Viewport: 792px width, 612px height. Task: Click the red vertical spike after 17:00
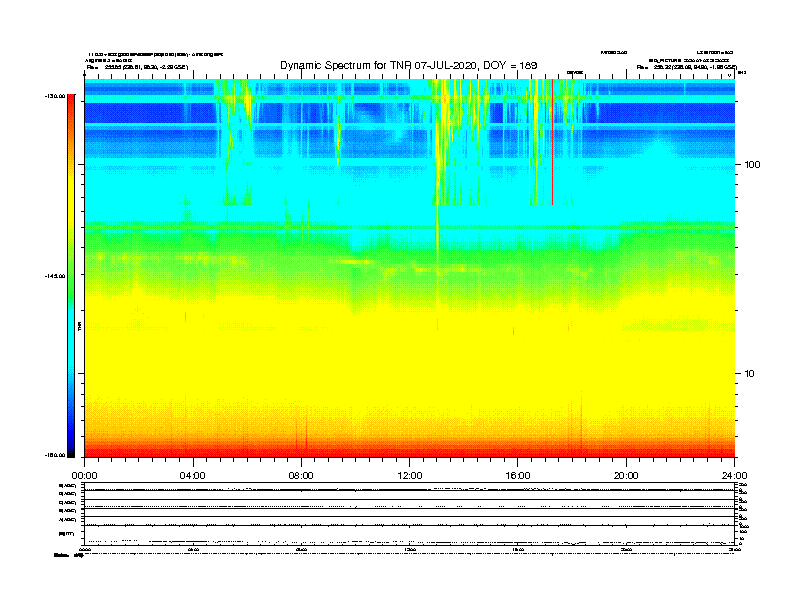[553, 142]
